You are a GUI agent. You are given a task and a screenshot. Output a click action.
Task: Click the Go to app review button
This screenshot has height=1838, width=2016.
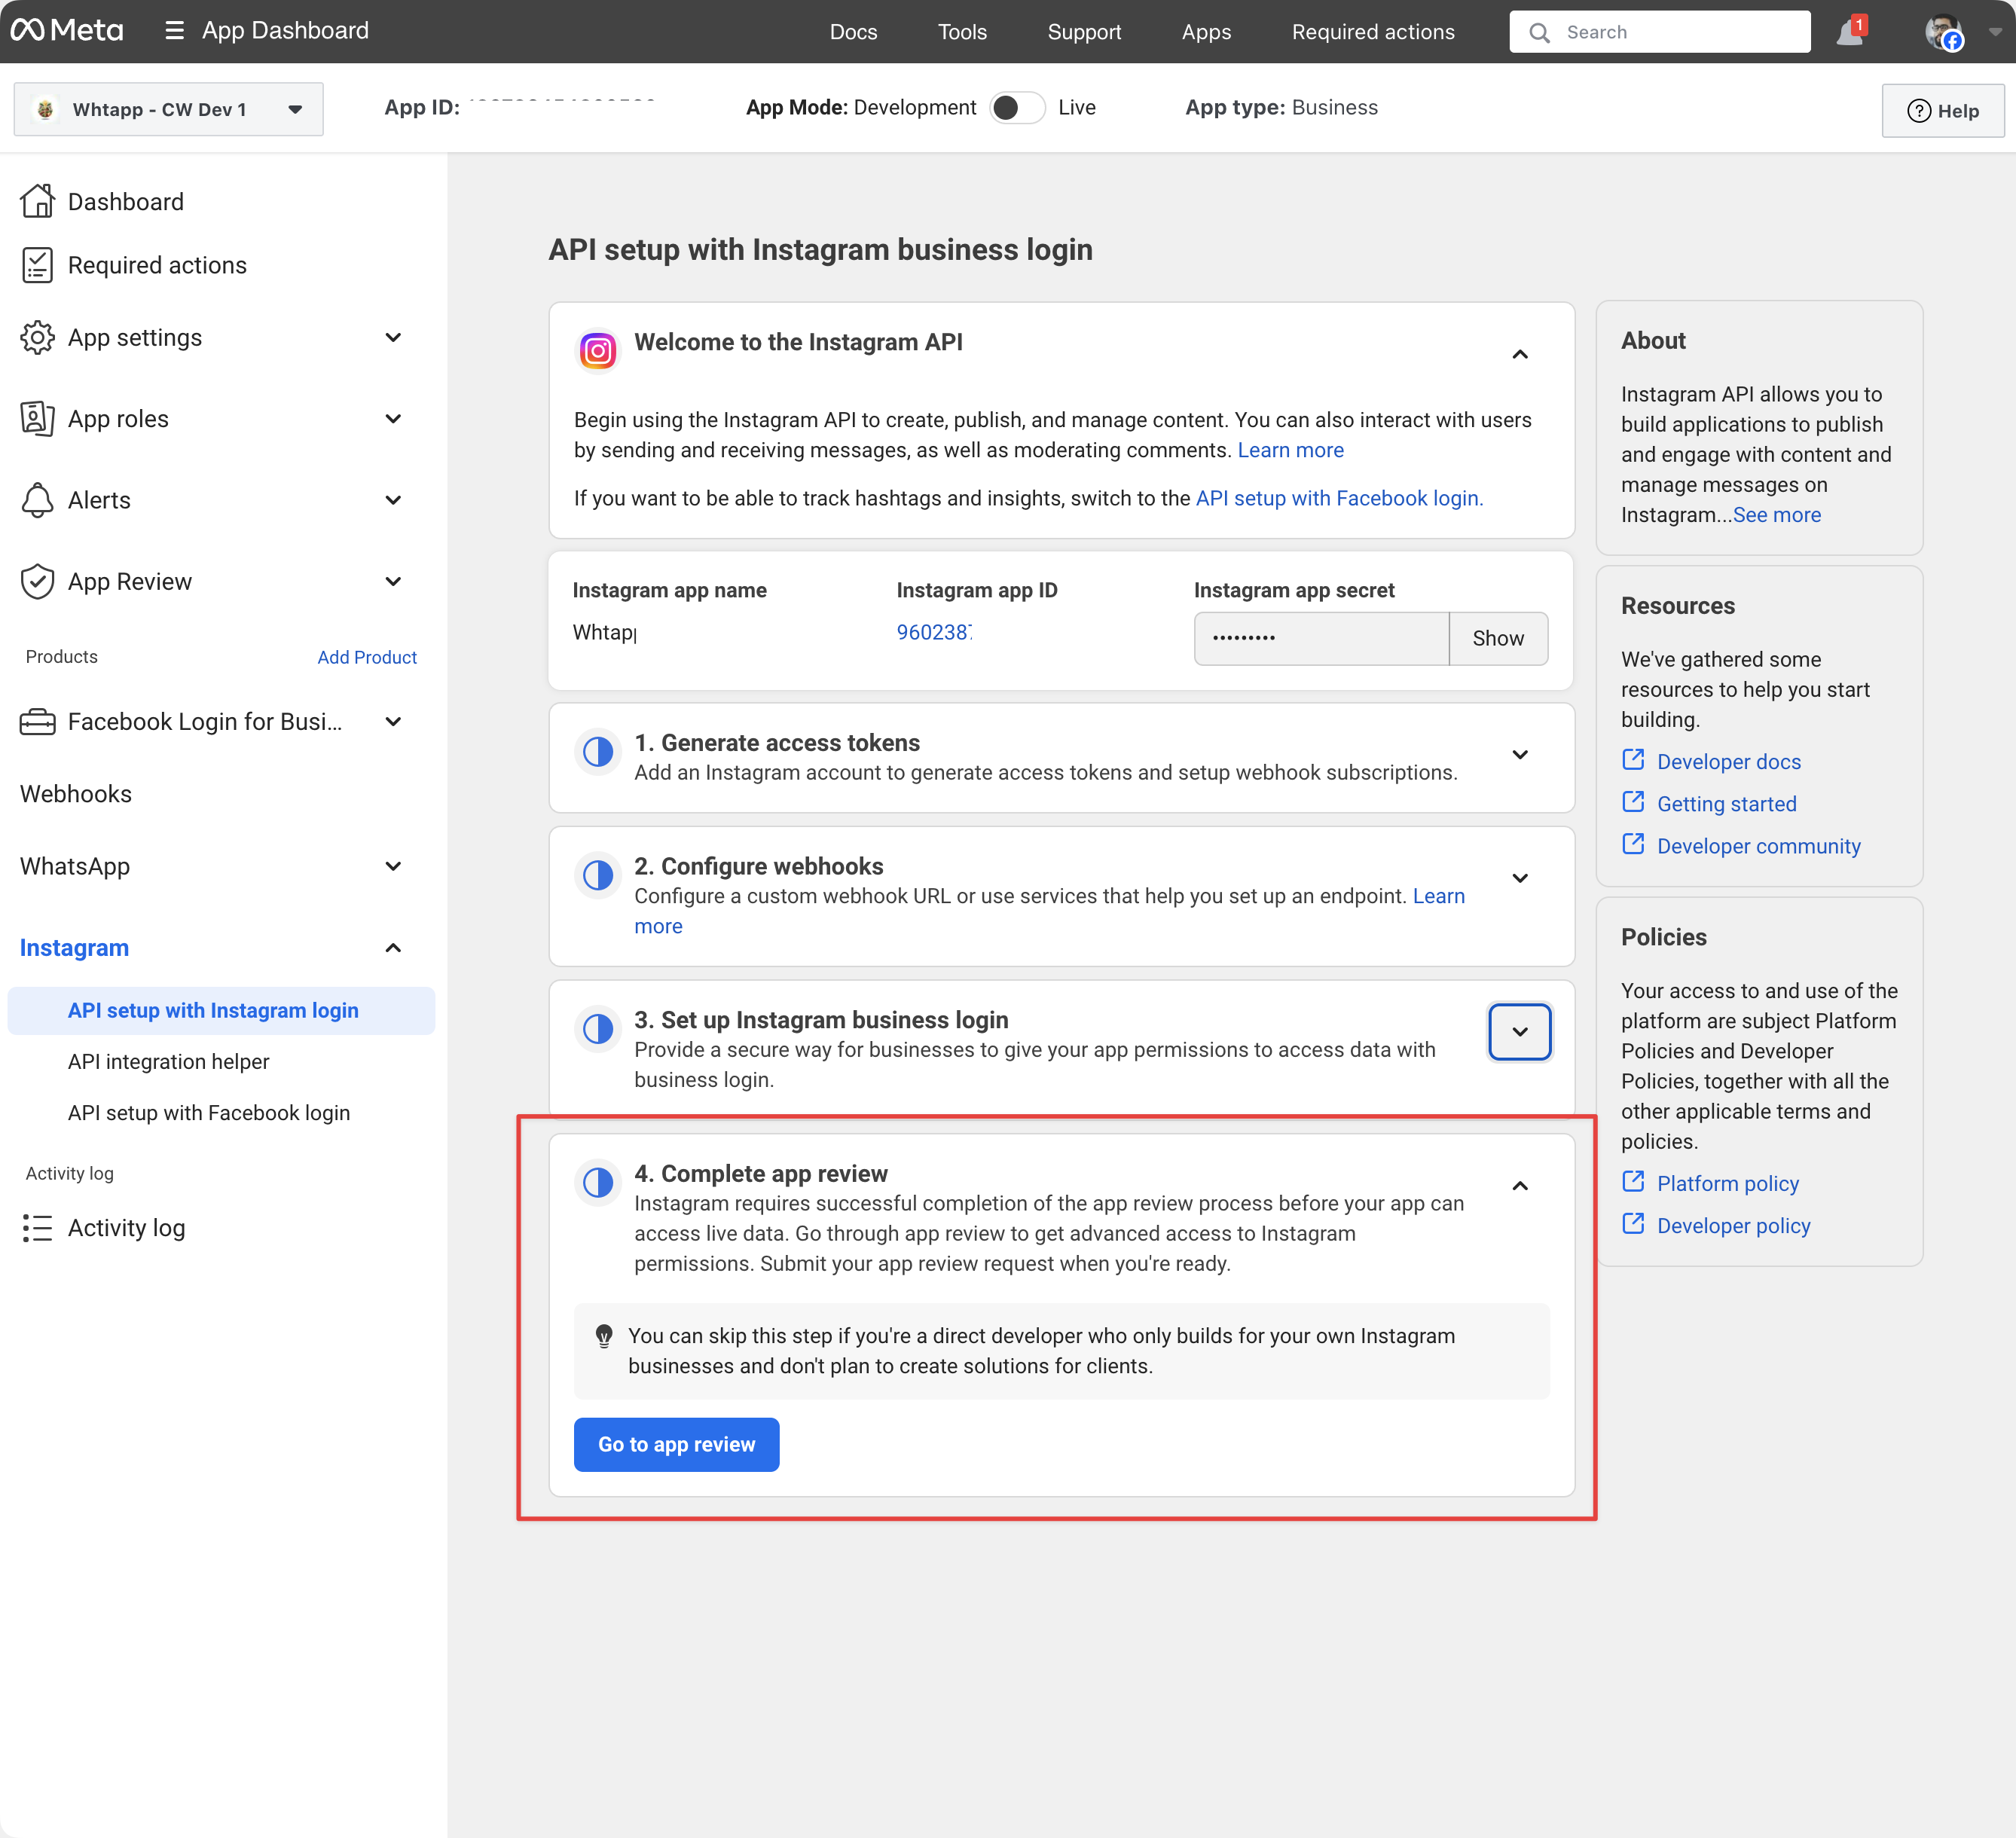pyautogui.click(x=676, y=1444)
